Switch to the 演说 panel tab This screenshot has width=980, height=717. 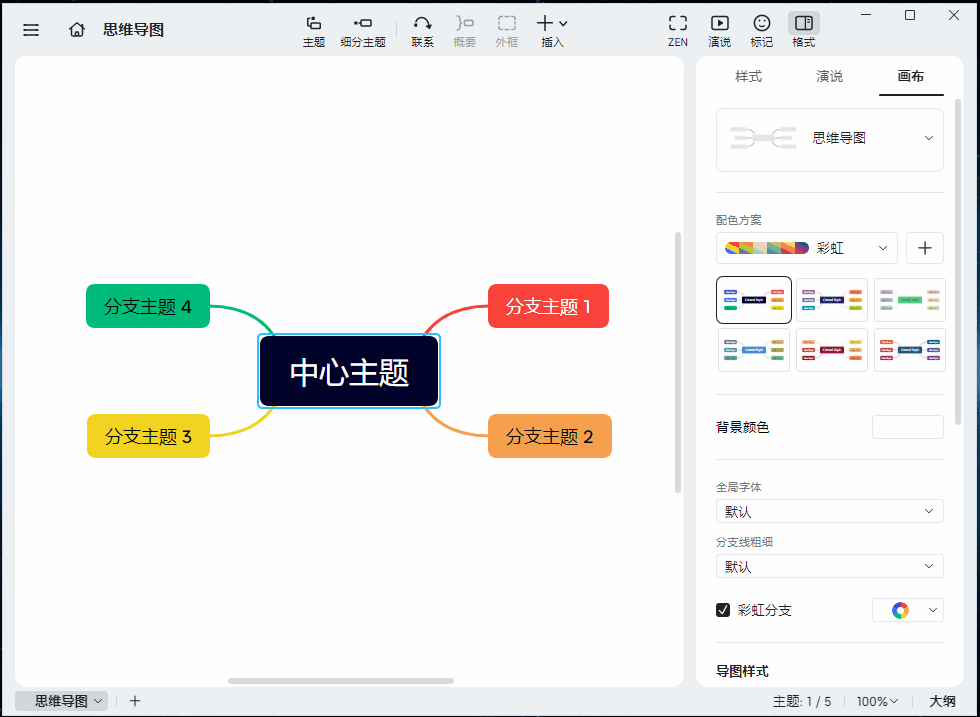tap(829, 77)
